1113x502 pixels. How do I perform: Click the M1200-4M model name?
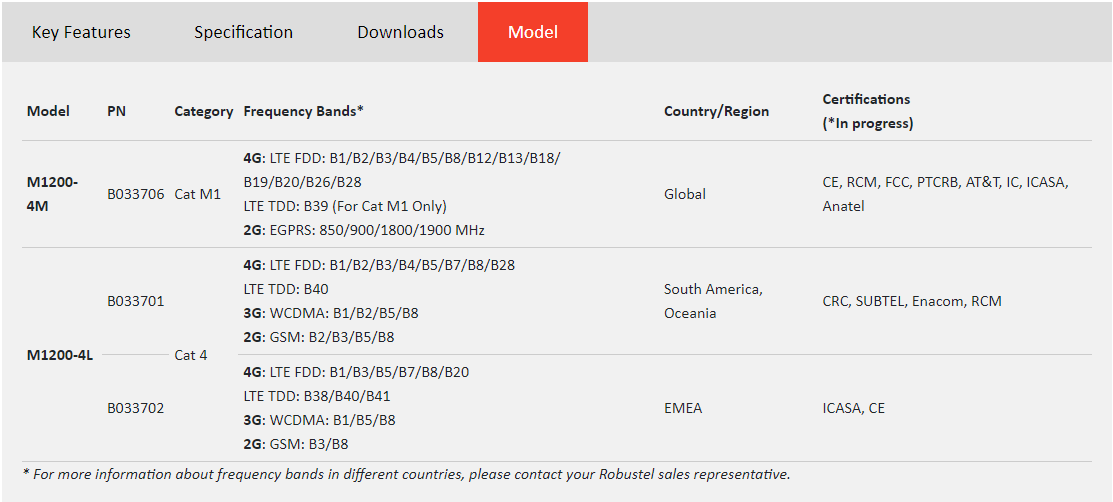[x=53, y=194]
